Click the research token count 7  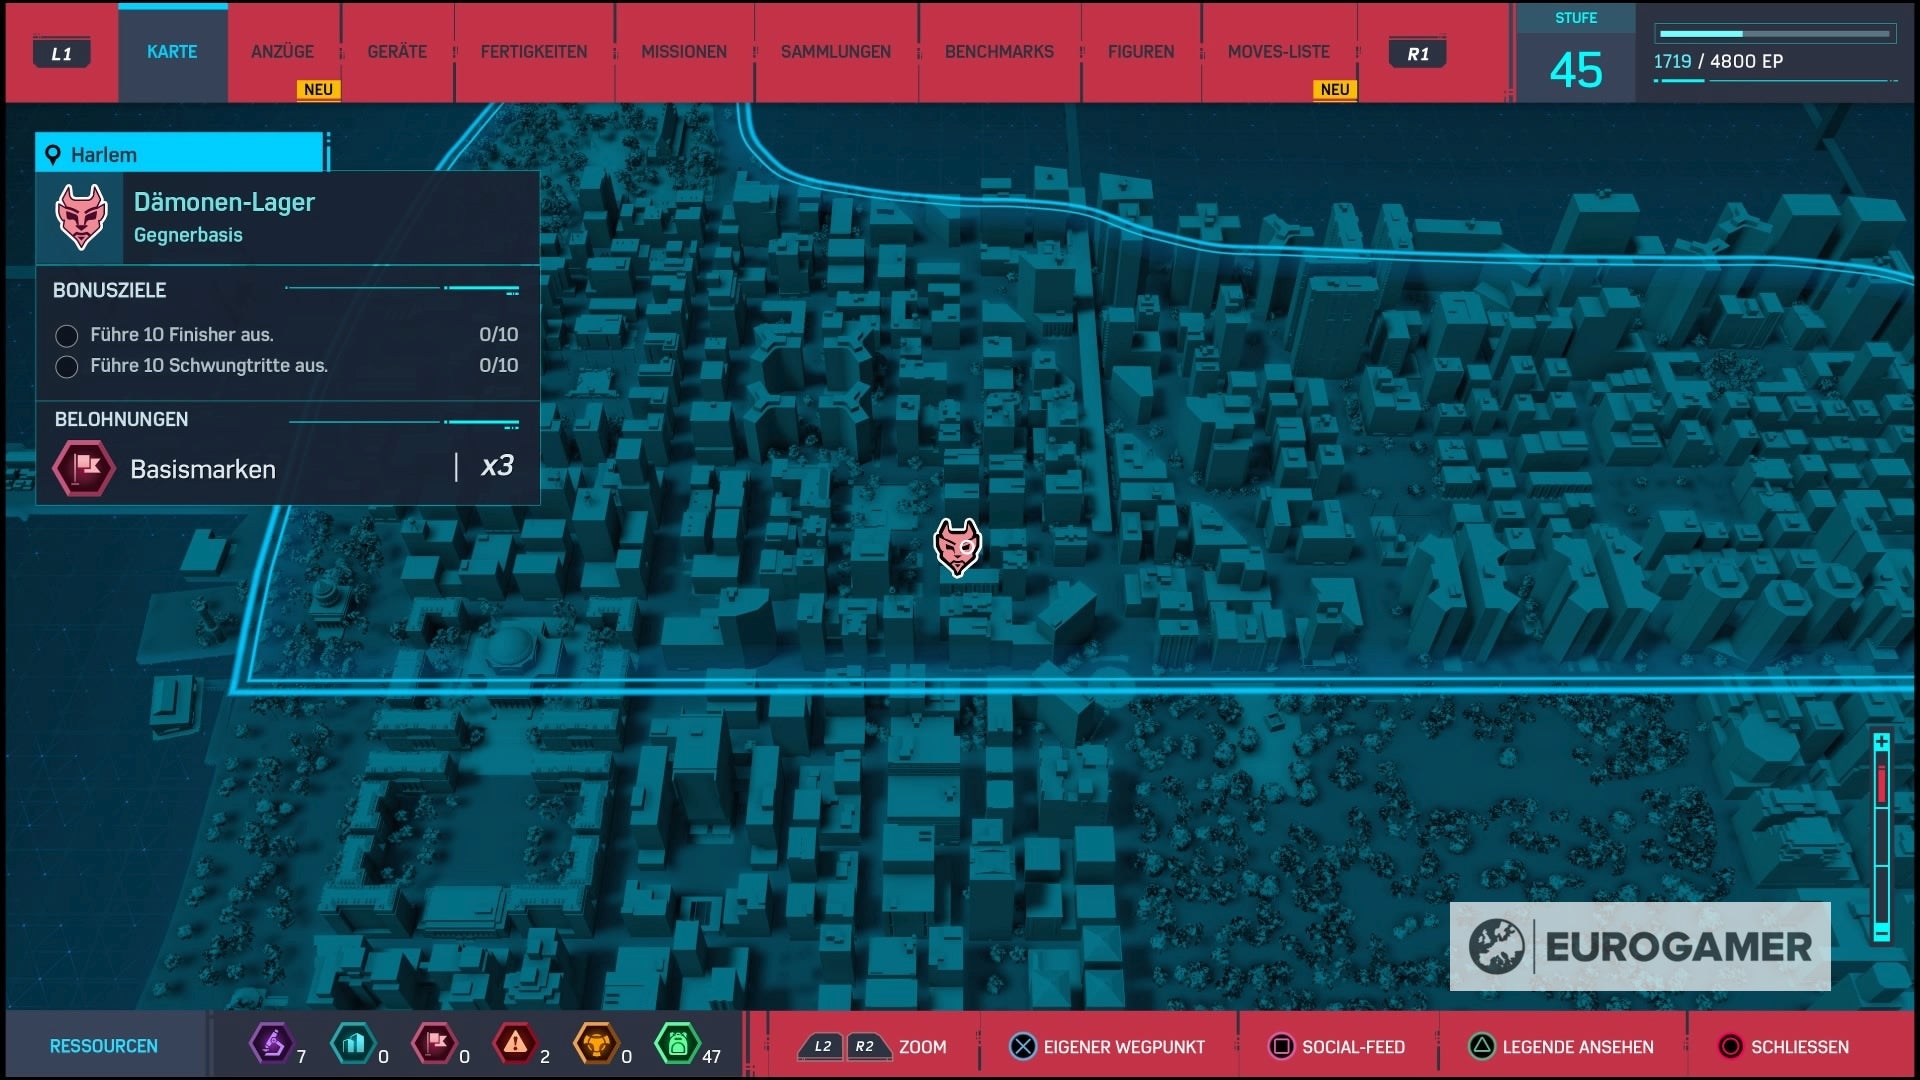pos(301,1056)
